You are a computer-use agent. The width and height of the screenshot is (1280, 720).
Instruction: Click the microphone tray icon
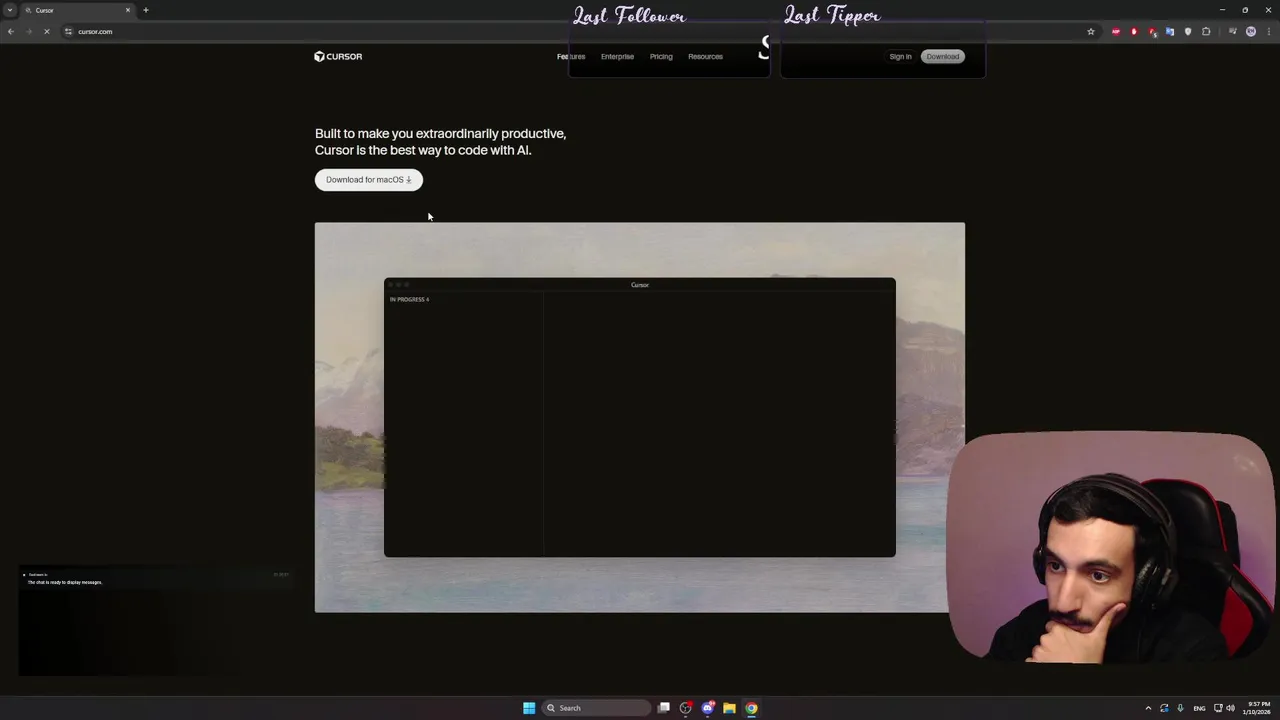[1180, 708]
